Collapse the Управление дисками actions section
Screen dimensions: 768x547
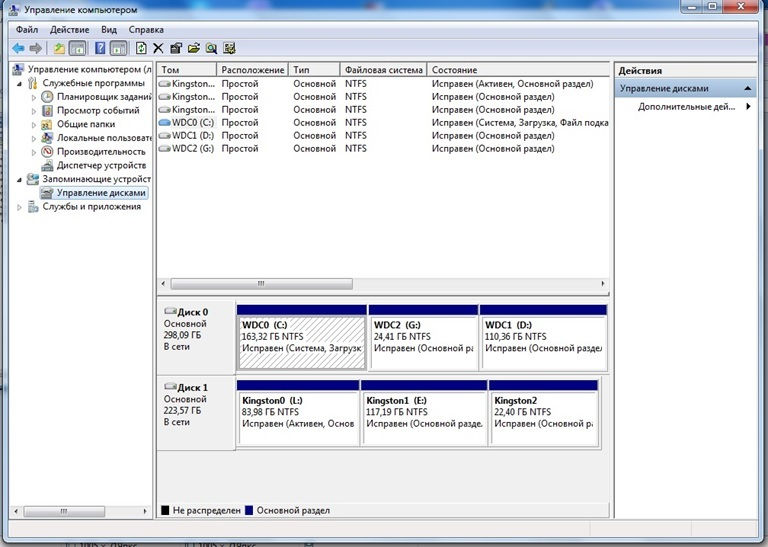pos(748,89)
